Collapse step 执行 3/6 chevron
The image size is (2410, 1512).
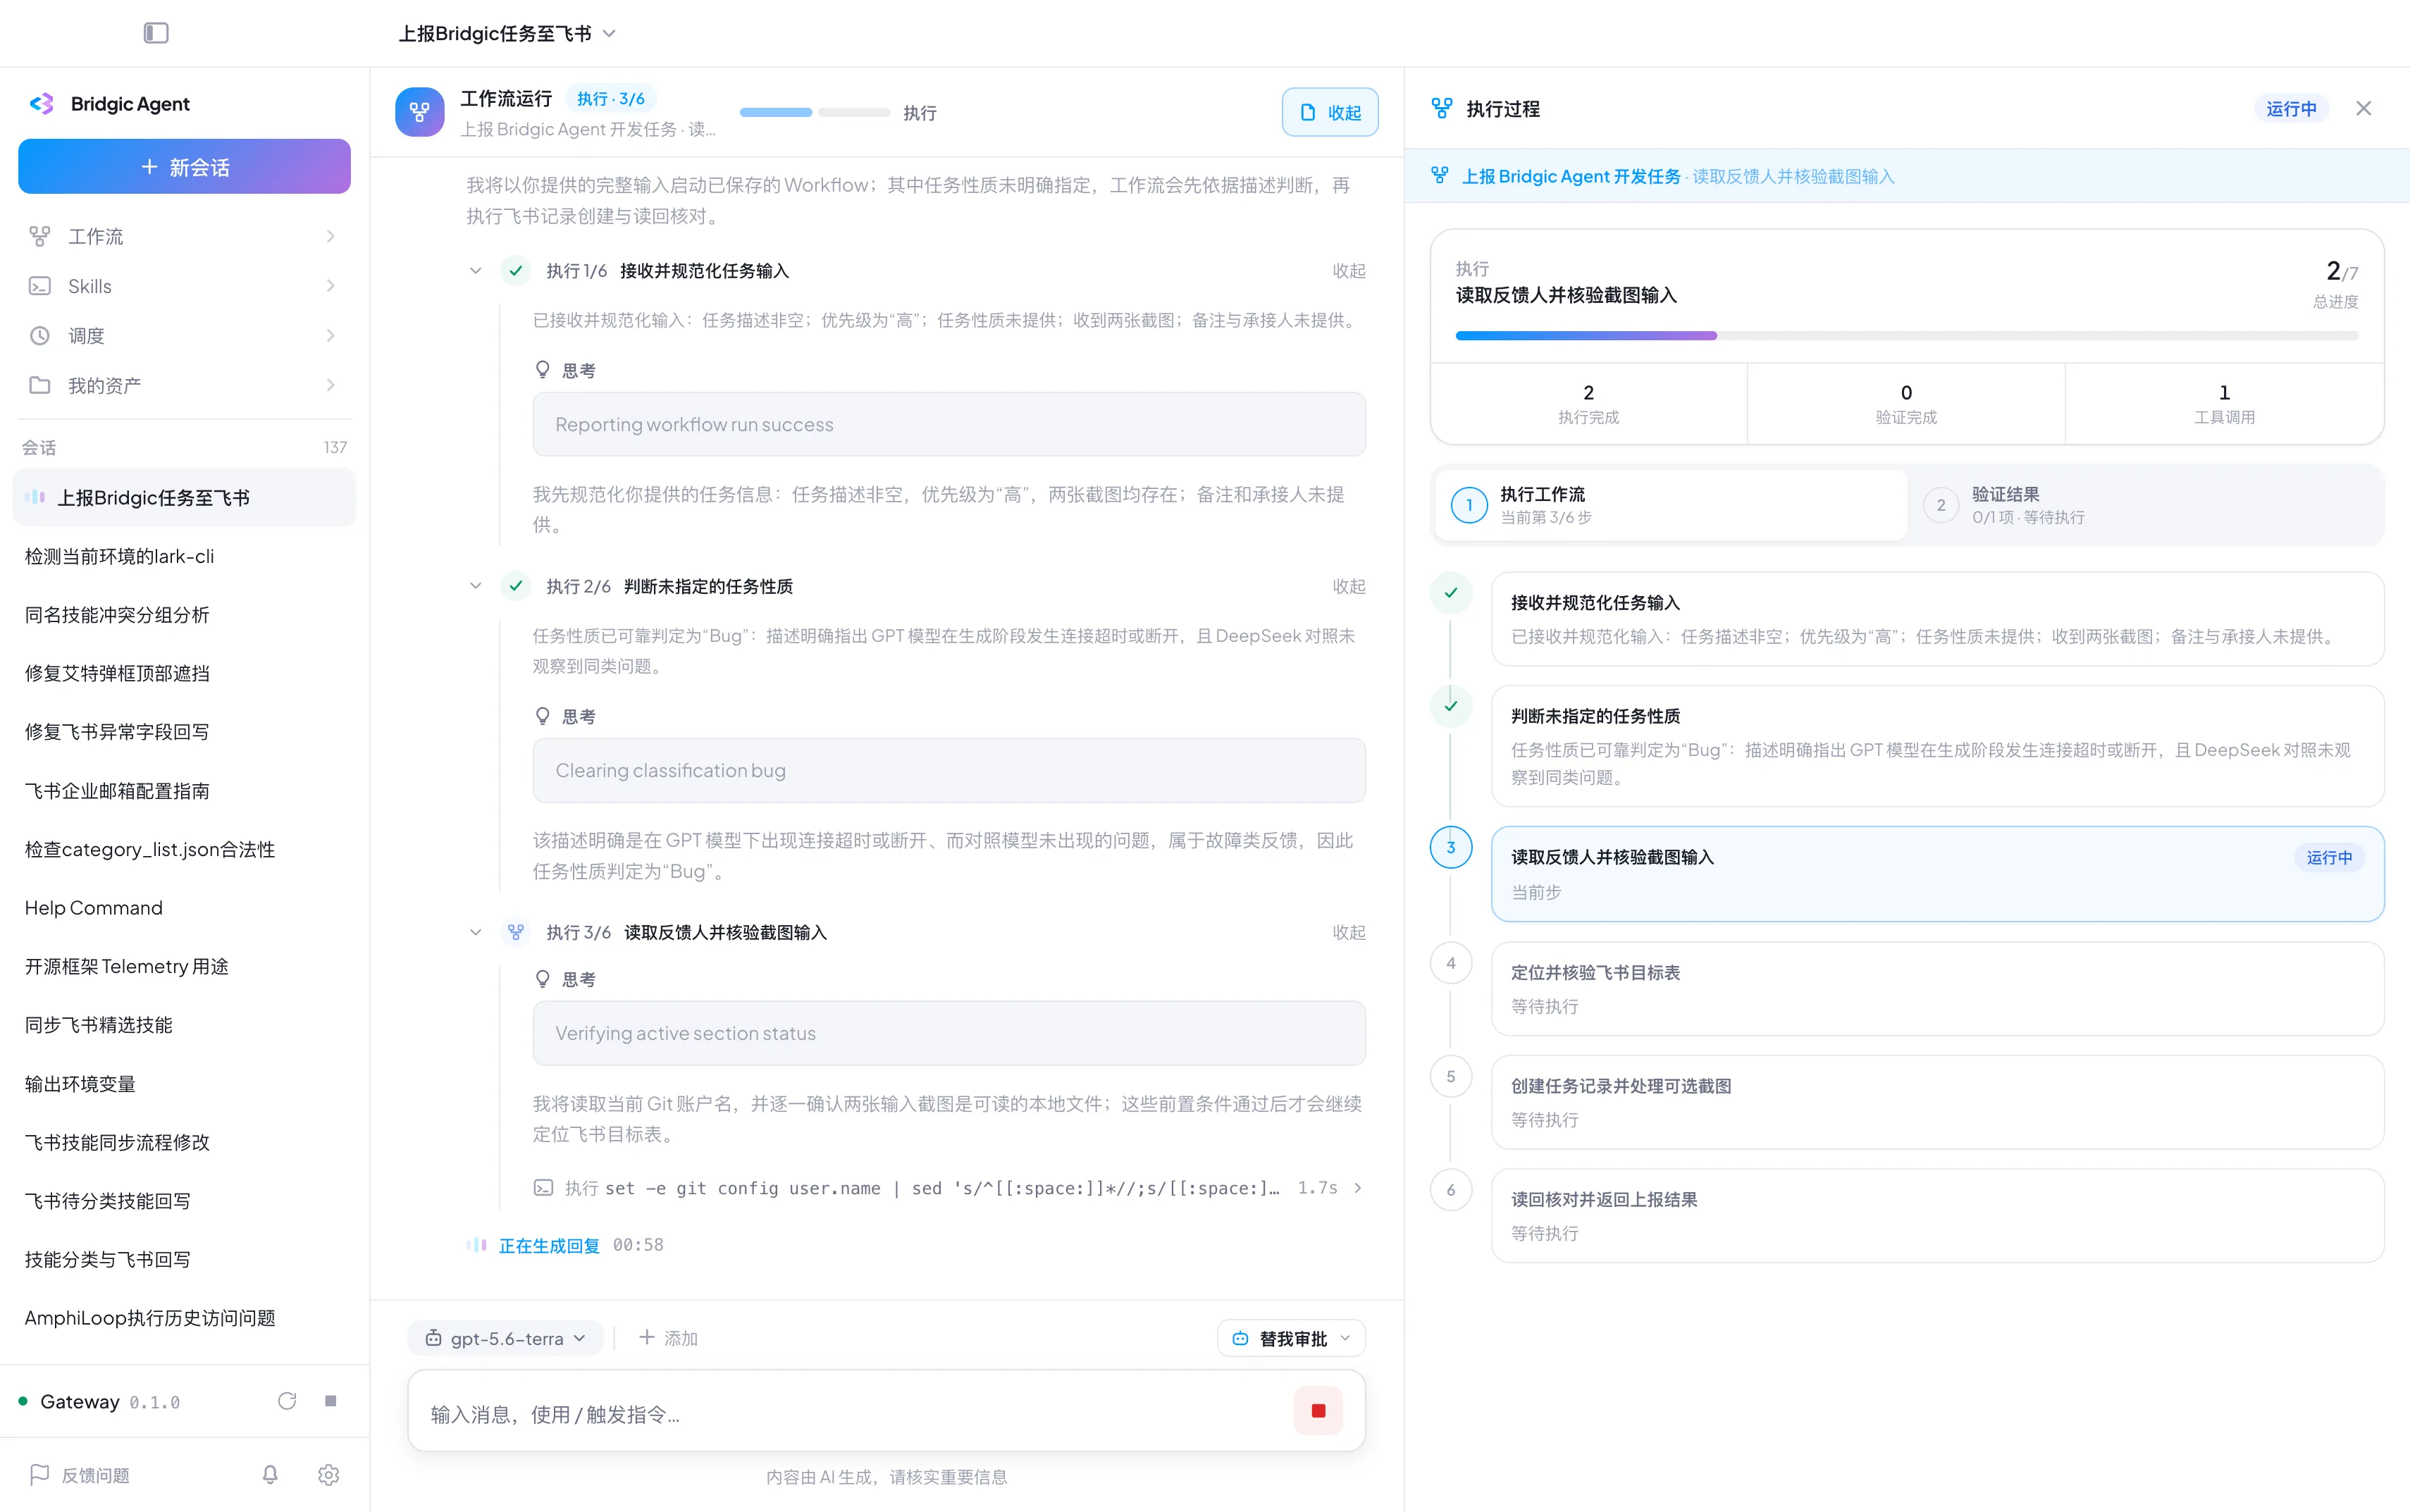click(x=476, y=932)
